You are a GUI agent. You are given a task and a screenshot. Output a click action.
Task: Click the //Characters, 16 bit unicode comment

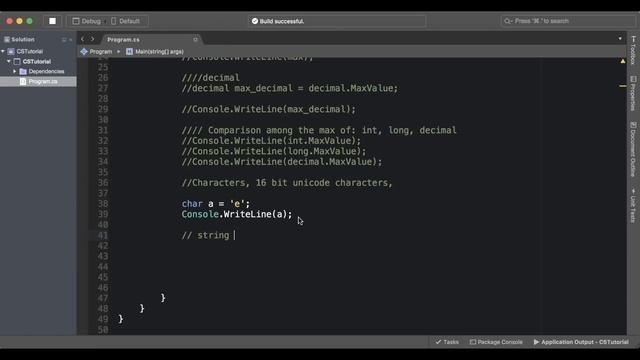pos(287,183)
